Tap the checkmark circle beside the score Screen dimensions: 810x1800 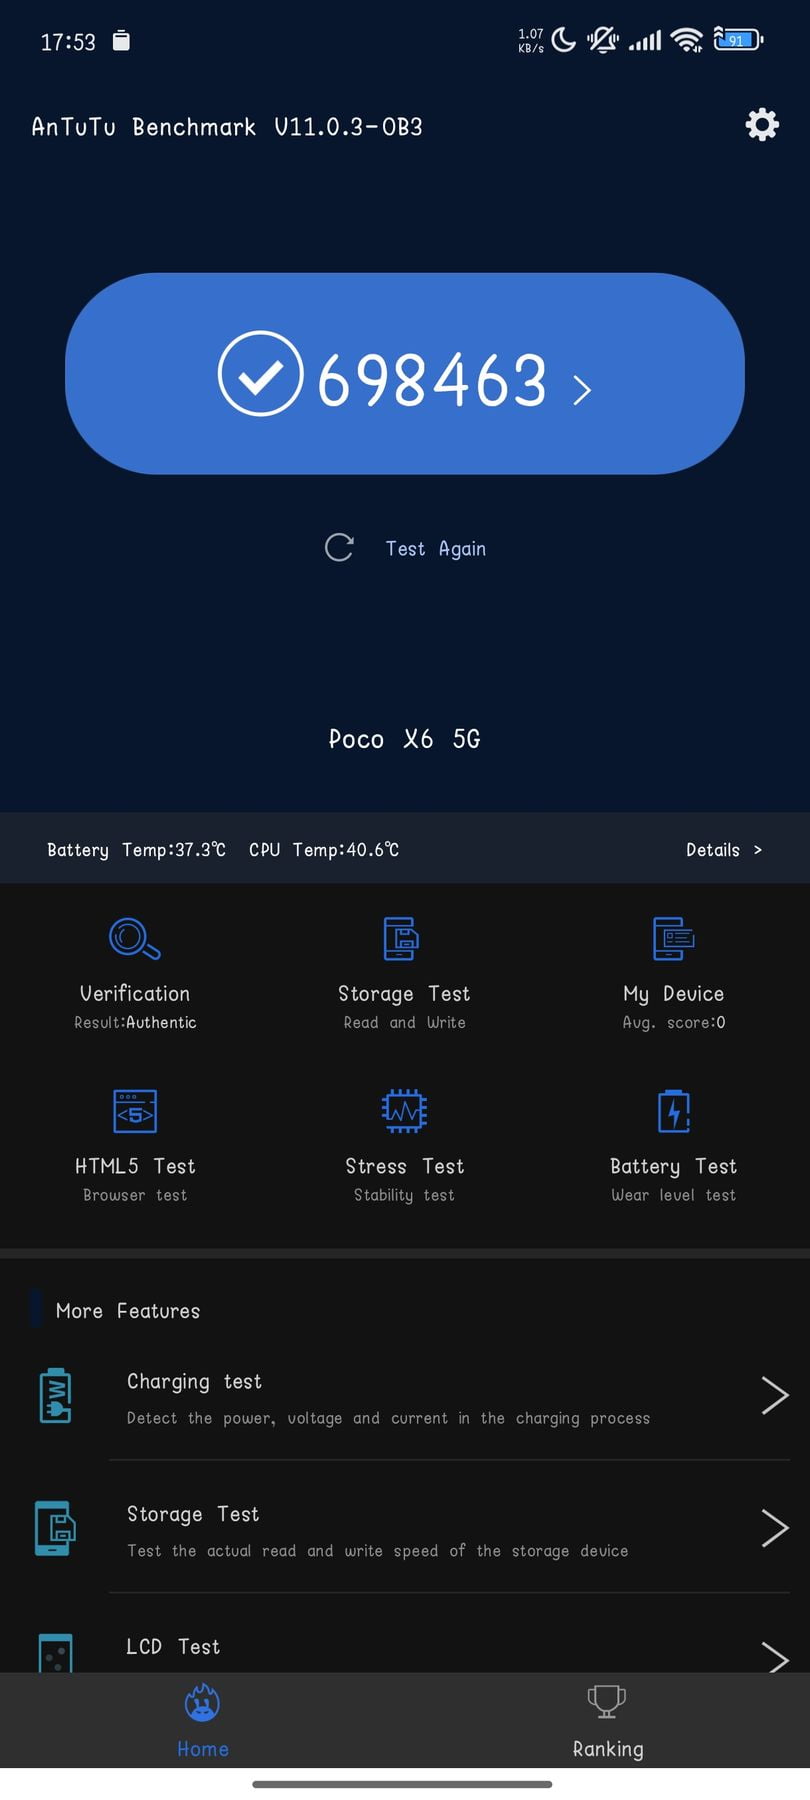260,373
